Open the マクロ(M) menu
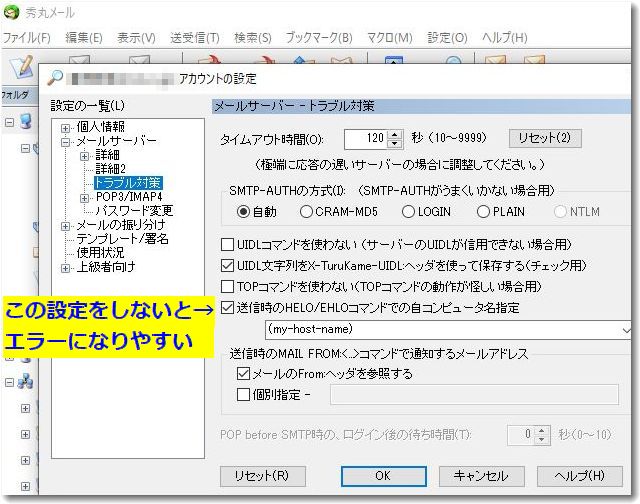640x504 pixels. click(389, 38)
